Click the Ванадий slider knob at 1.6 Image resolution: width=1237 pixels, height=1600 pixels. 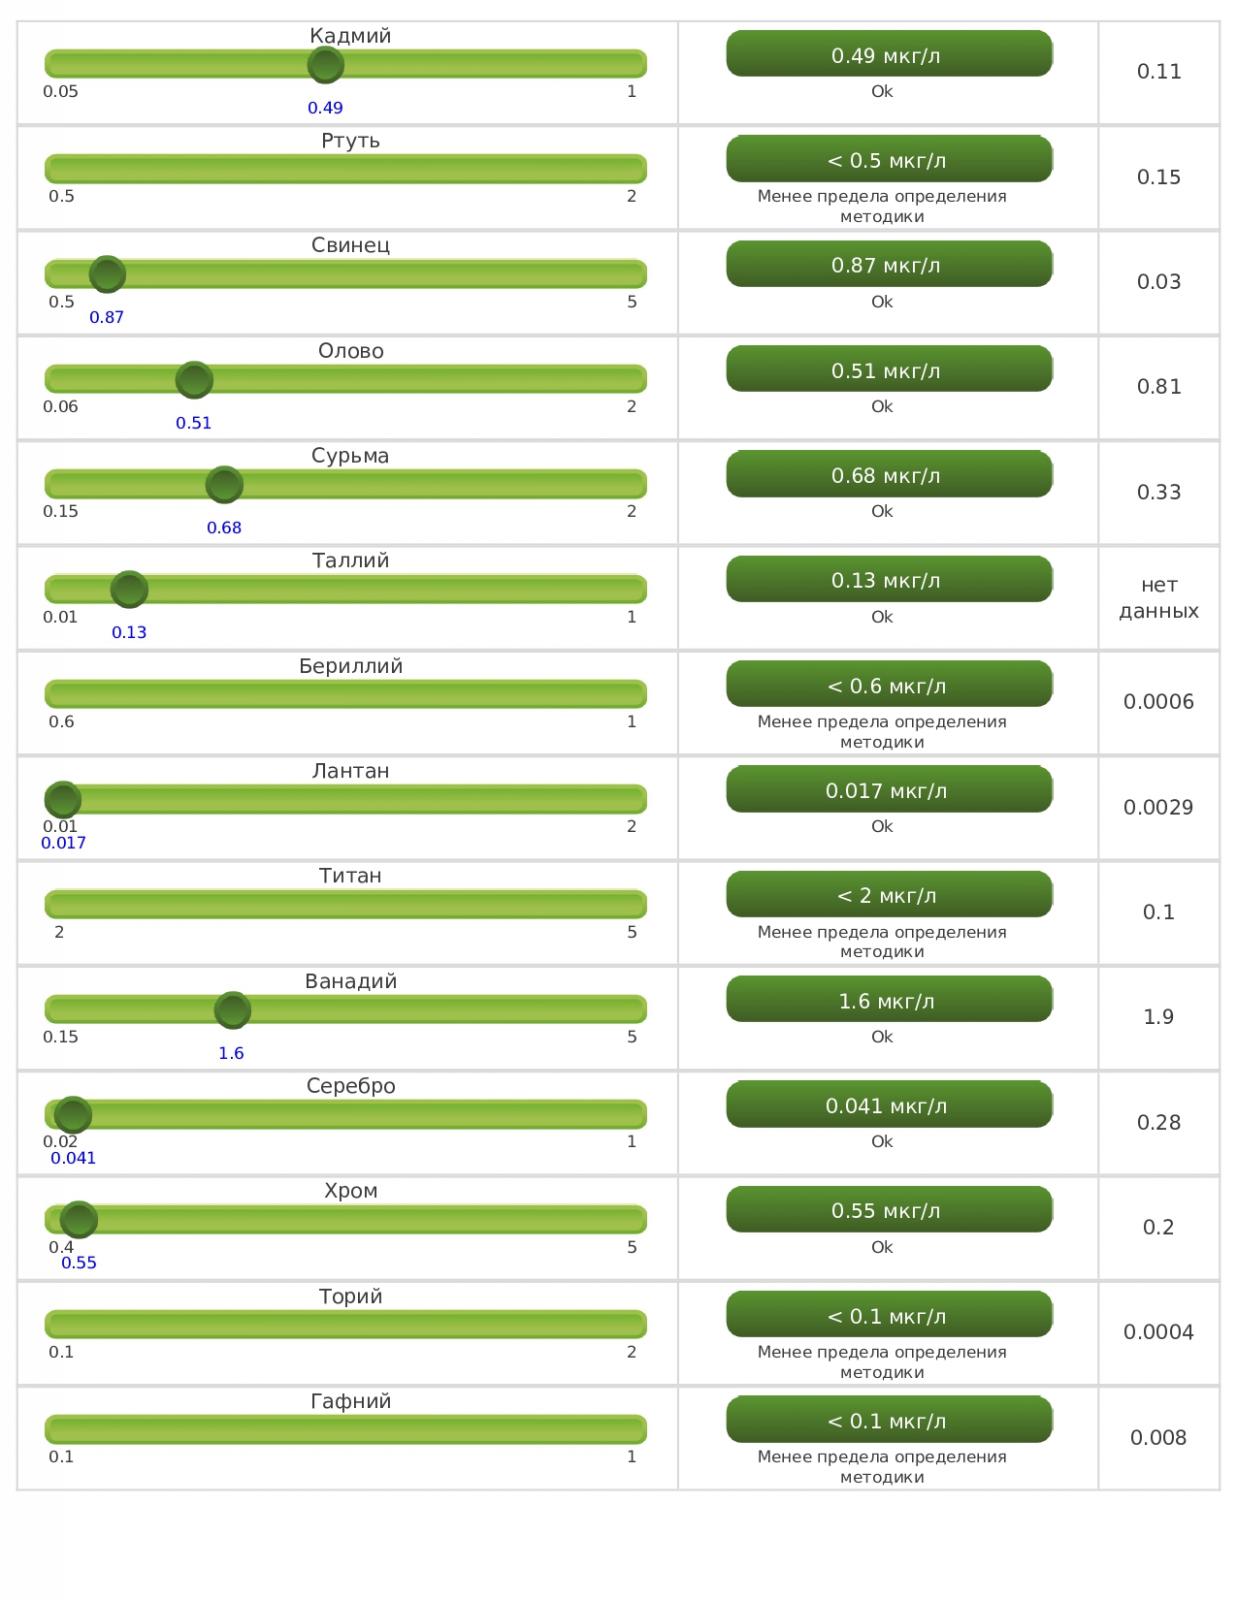(x=232, y=1010)
